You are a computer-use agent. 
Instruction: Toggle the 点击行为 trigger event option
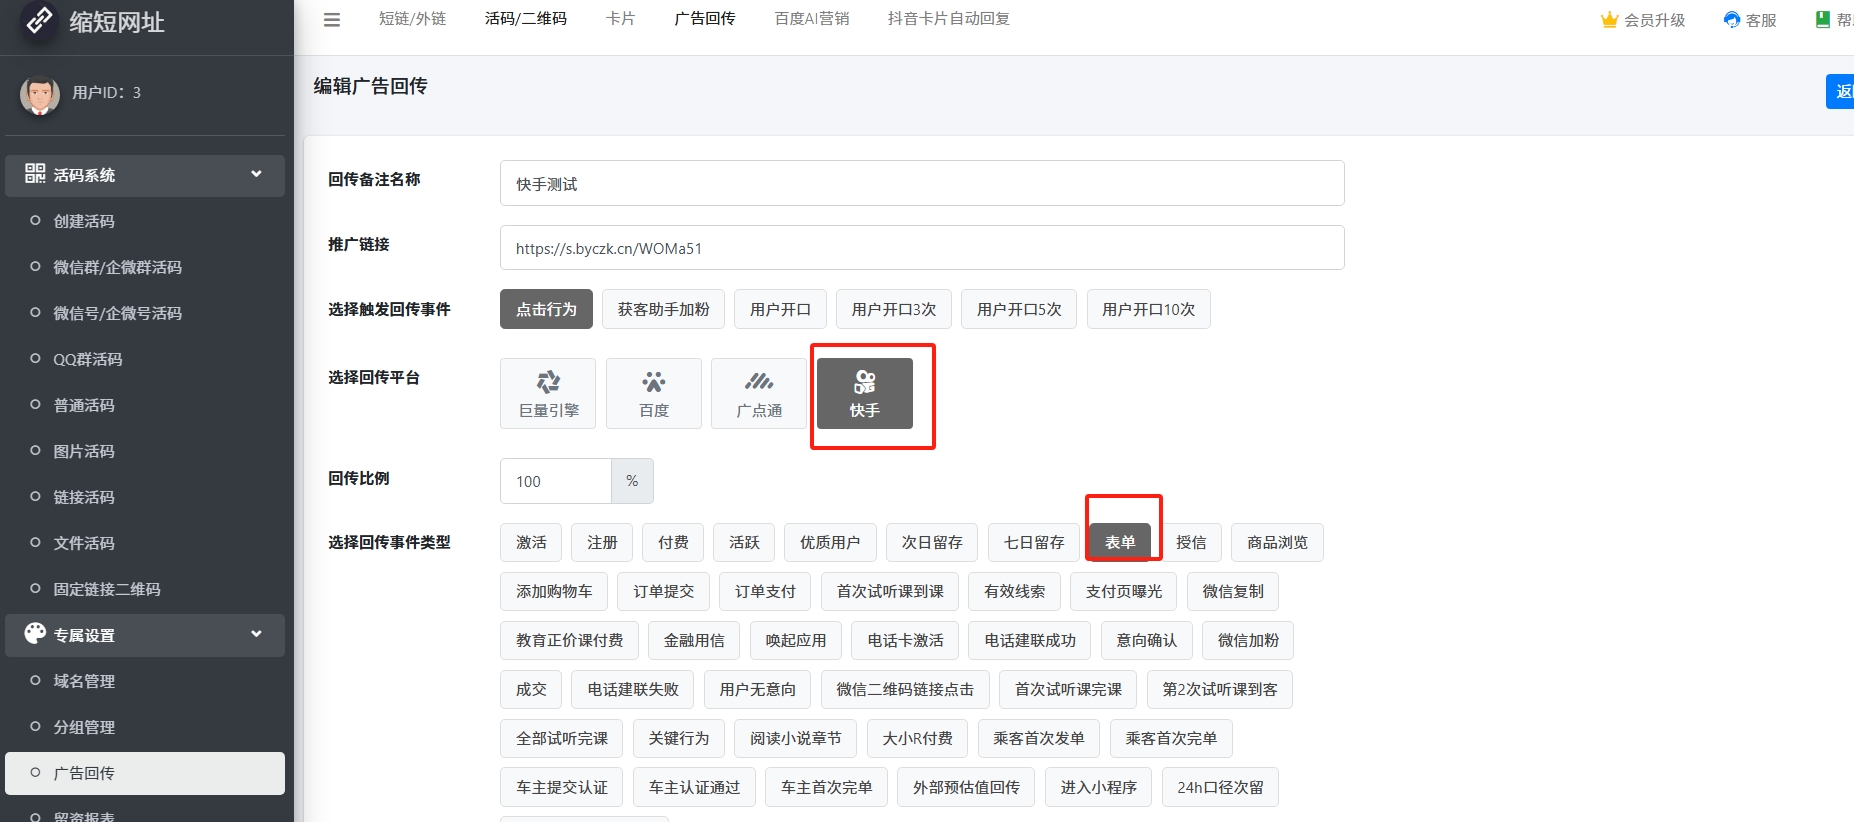pyautogui.click(x=546, y=309)
